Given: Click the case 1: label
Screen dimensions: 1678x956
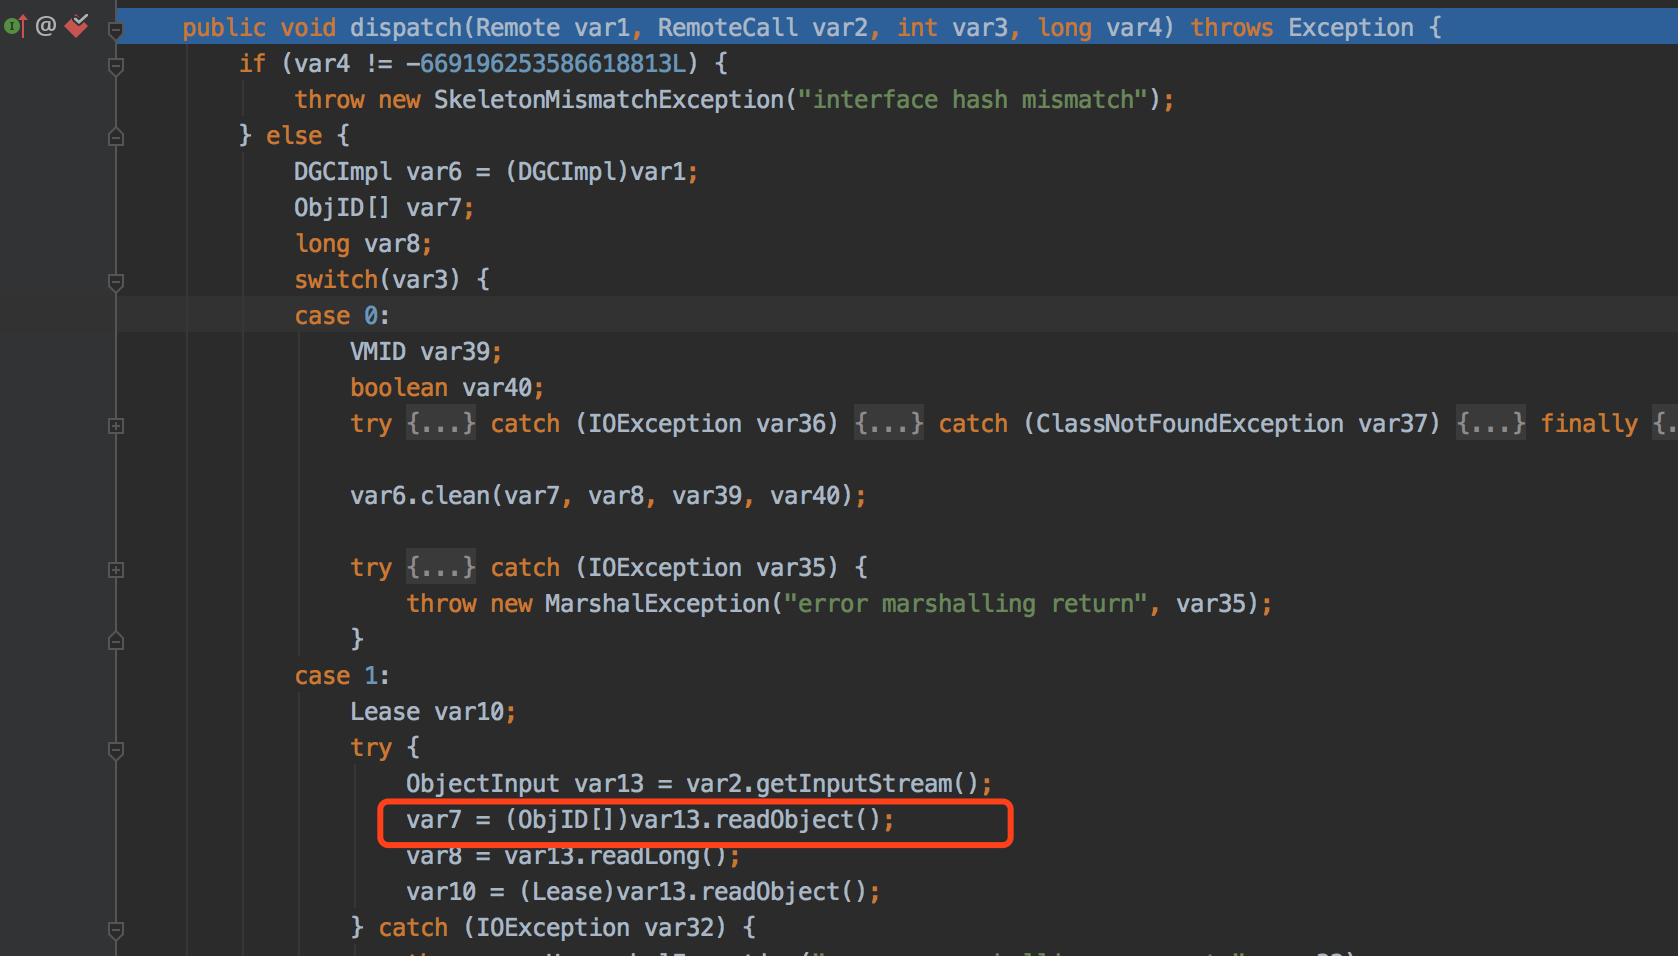Looking at the screenshot, I should (342, 675).
